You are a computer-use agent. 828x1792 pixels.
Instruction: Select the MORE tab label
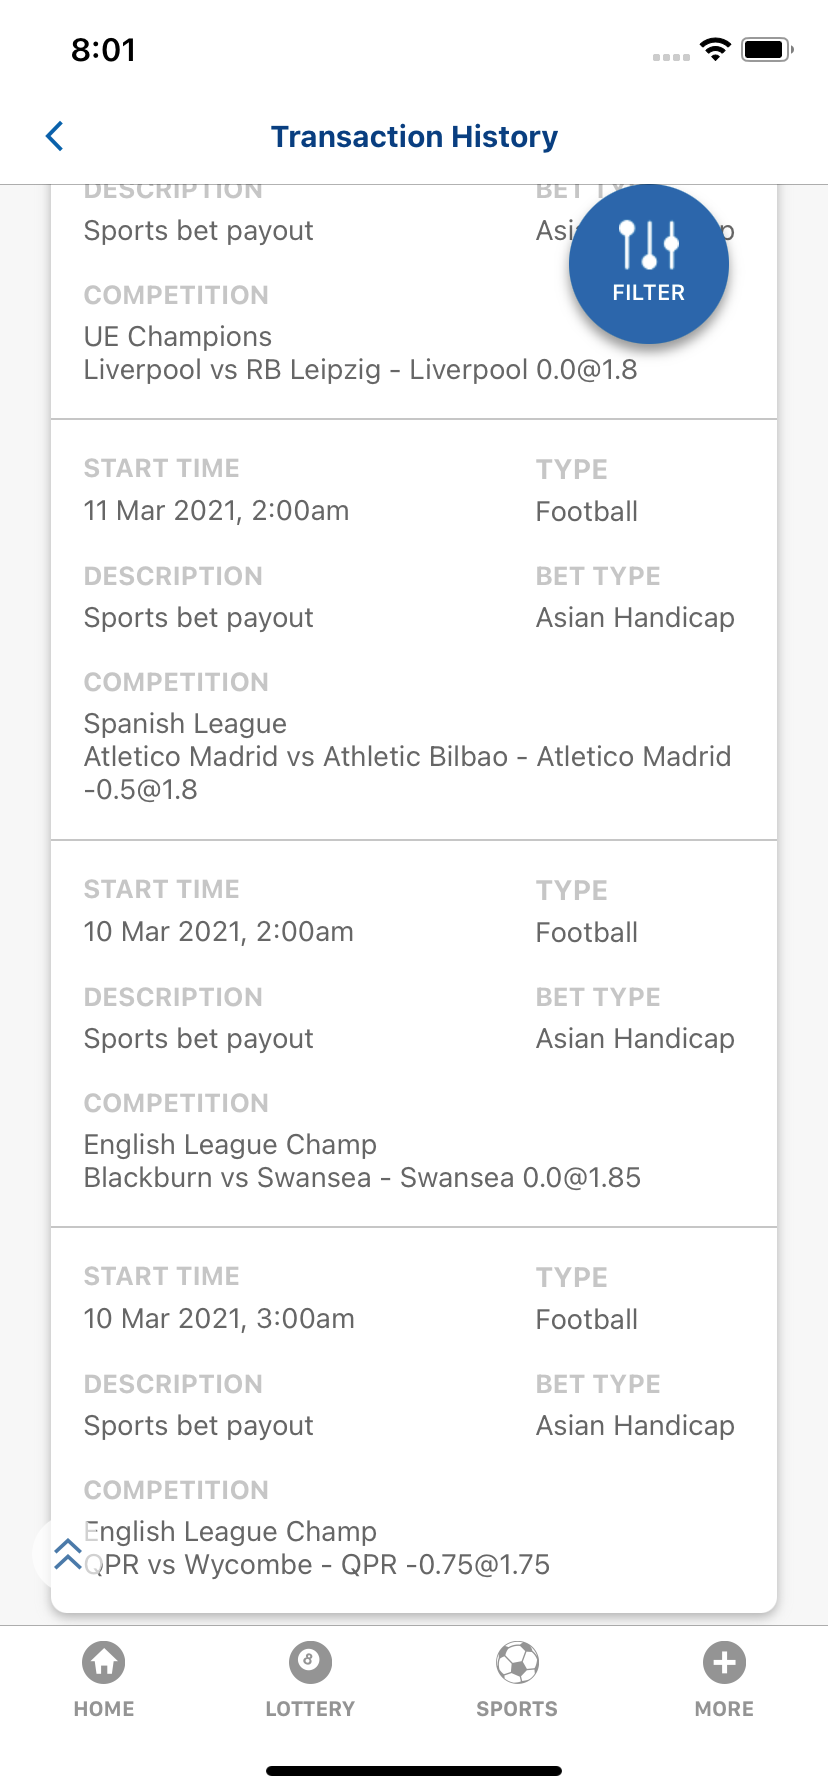[x=724, y=1709]
